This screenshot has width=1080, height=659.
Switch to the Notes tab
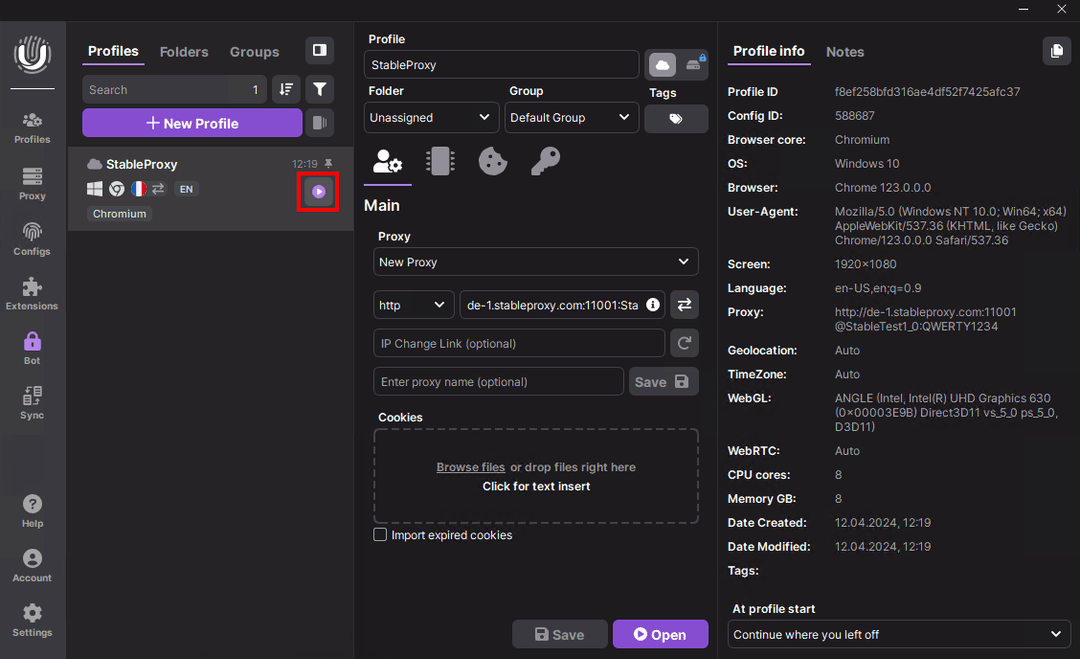point(845,52)
